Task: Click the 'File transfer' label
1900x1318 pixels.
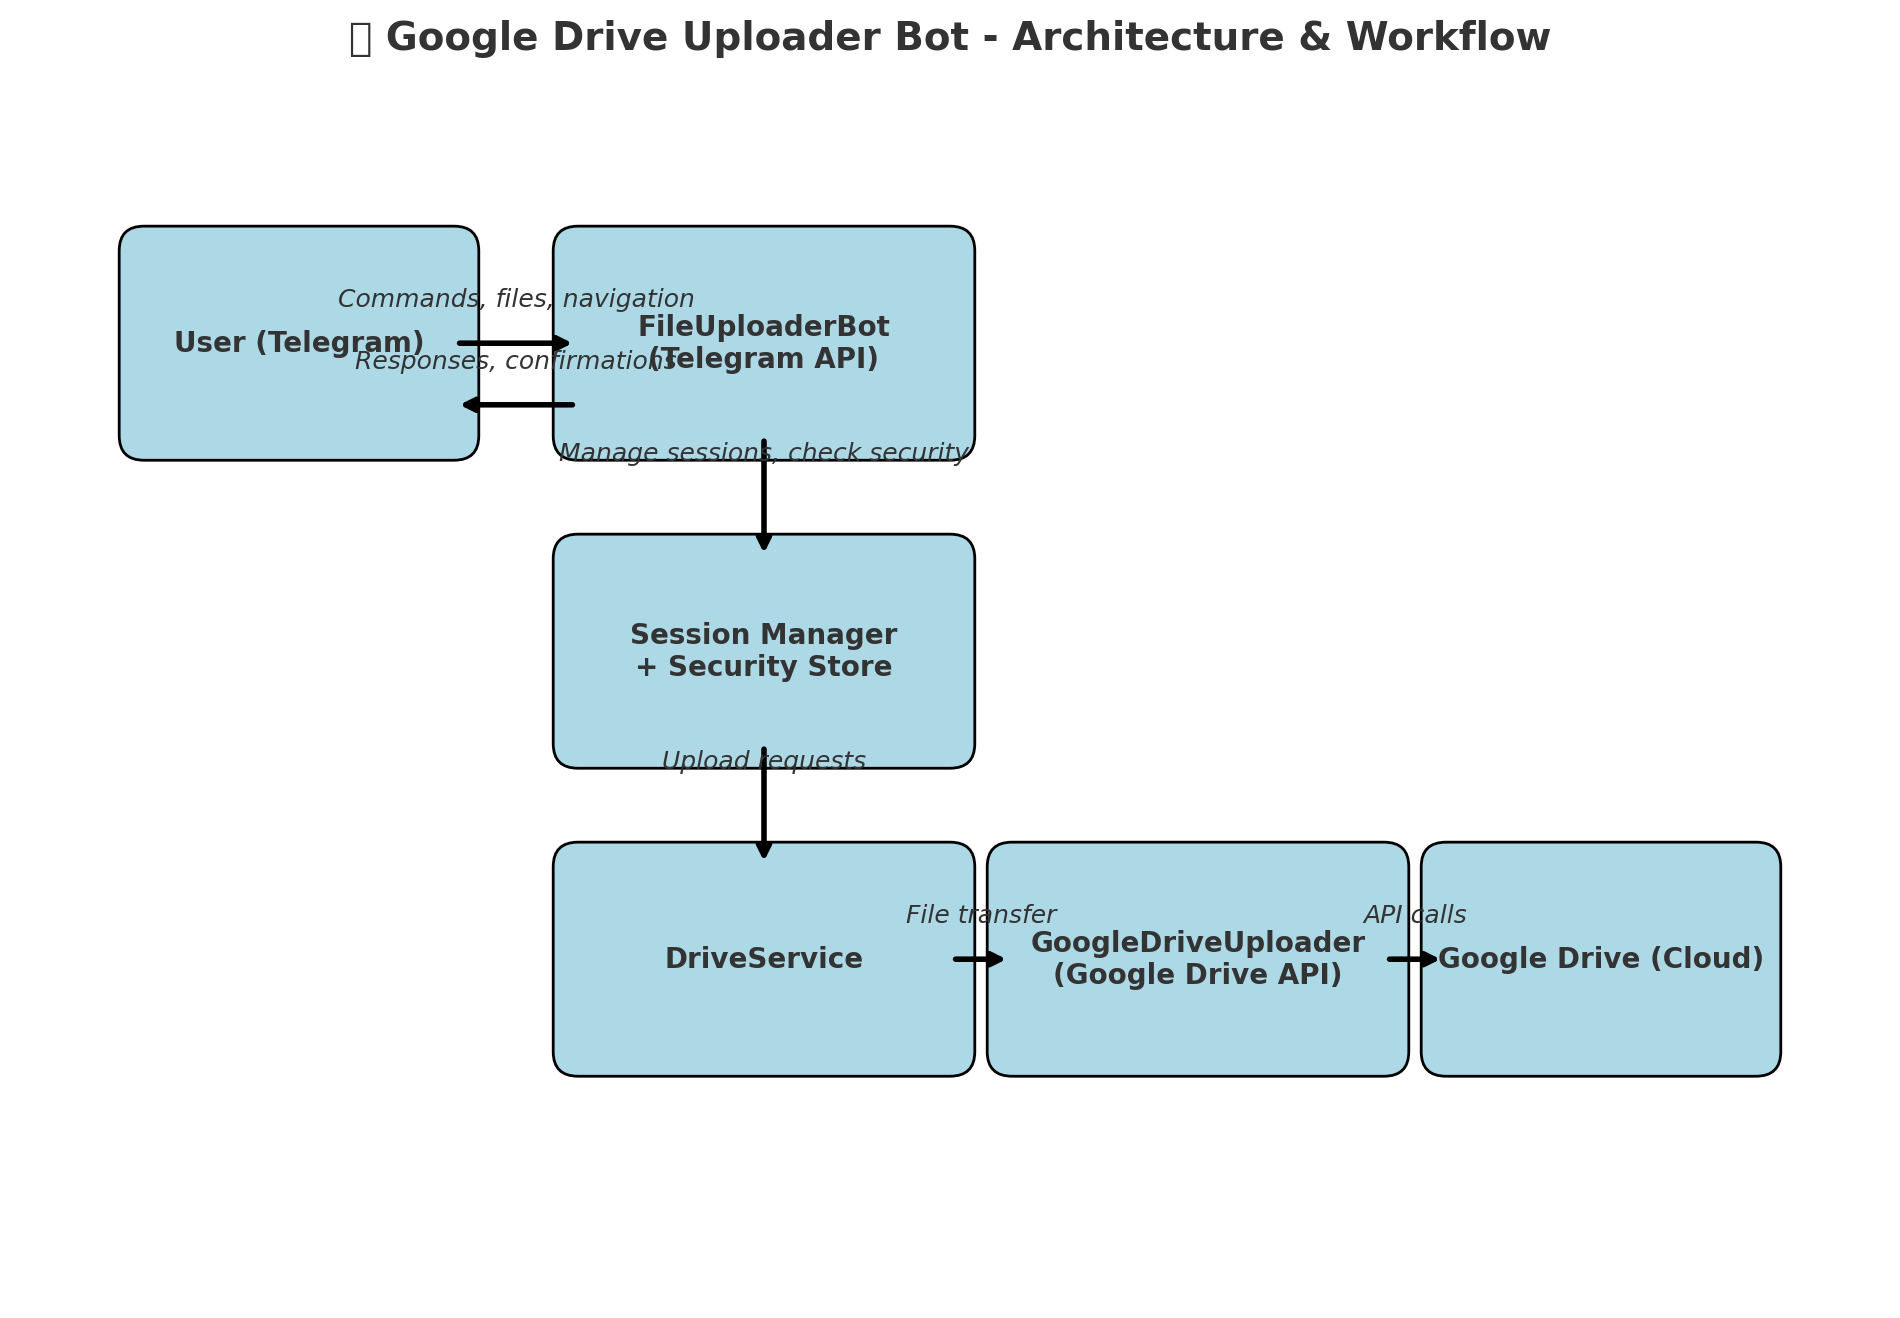Action: coord(981,915)
